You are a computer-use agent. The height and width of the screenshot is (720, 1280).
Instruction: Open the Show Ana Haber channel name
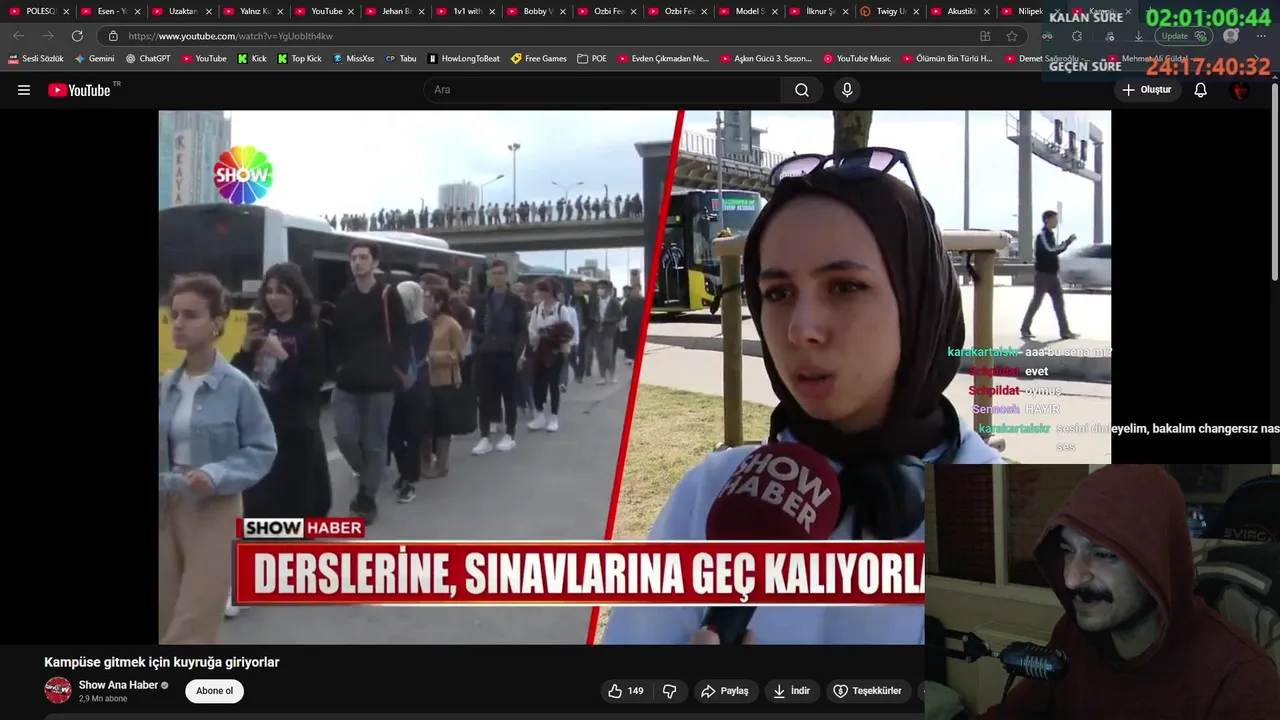pyautogui.click(x=118, y=685)
